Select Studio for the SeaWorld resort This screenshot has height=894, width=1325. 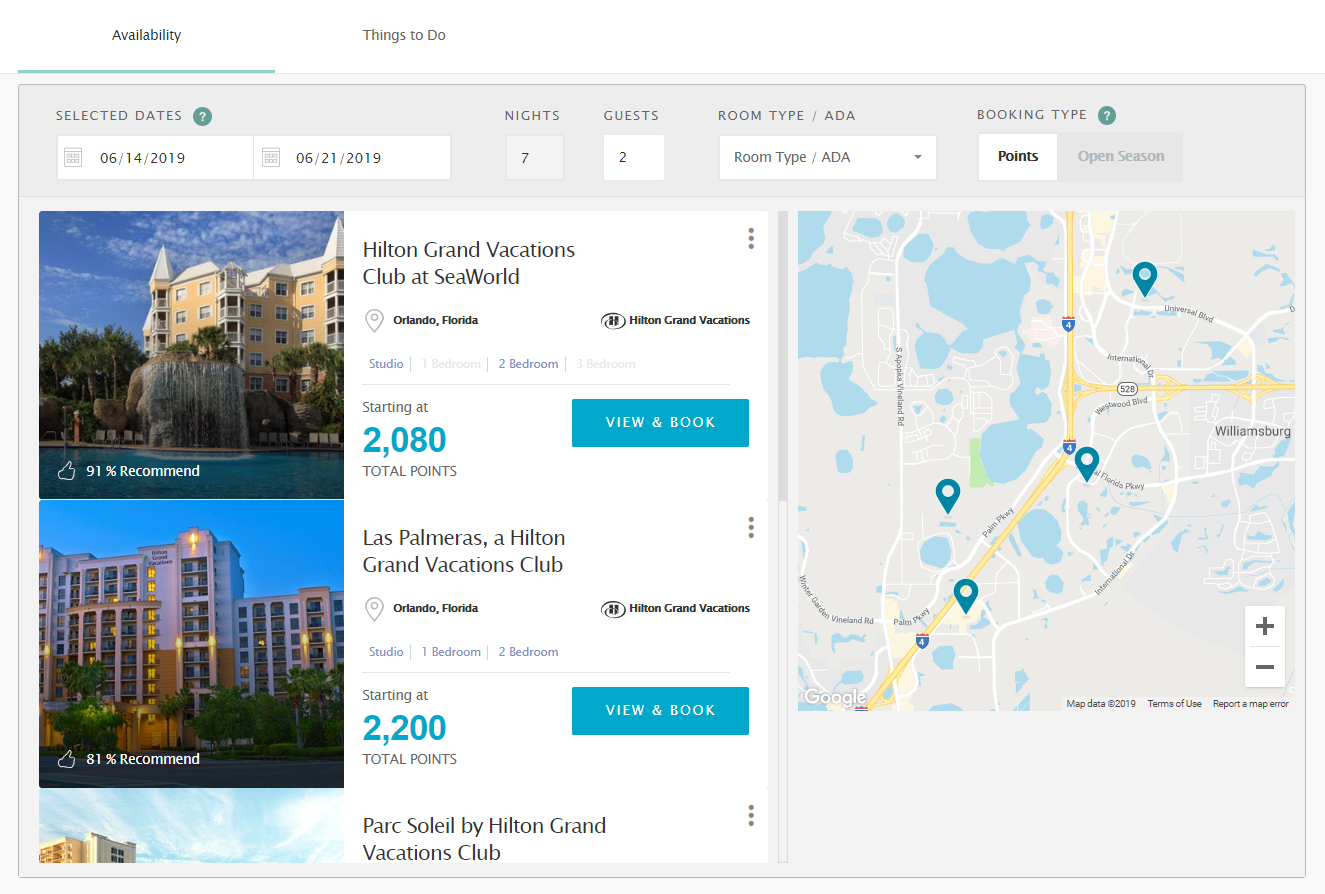[x=386, y=364]
